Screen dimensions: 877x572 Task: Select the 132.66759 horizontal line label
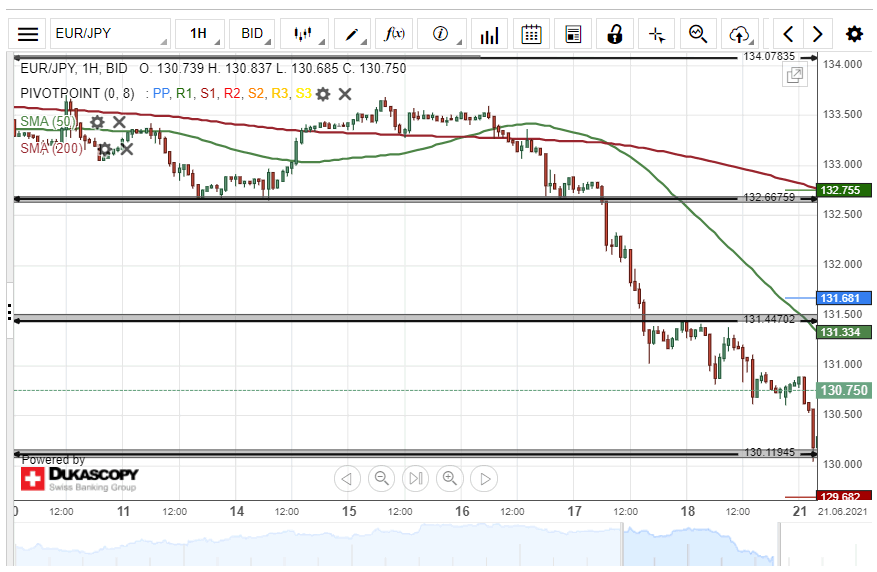[769, 197]
